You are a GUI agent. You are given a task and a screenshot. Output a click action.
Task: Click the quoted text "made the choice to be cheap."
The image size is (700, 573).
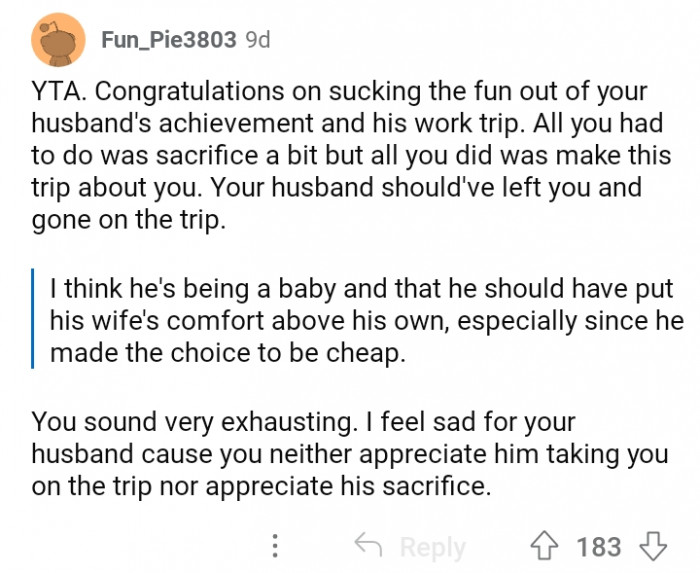(228, 355)
